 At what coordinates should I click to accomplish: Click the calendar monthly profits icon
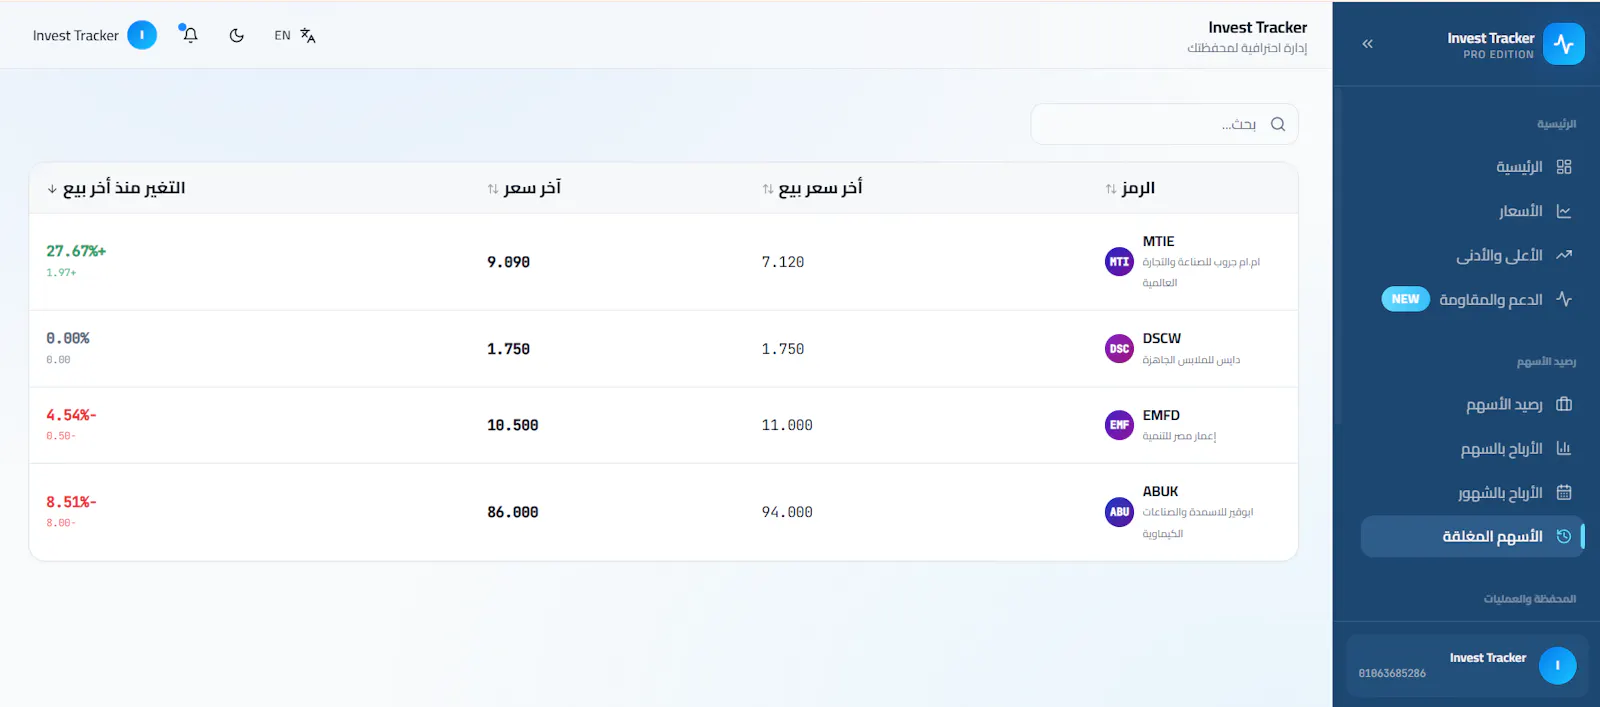pos(1564,492)
